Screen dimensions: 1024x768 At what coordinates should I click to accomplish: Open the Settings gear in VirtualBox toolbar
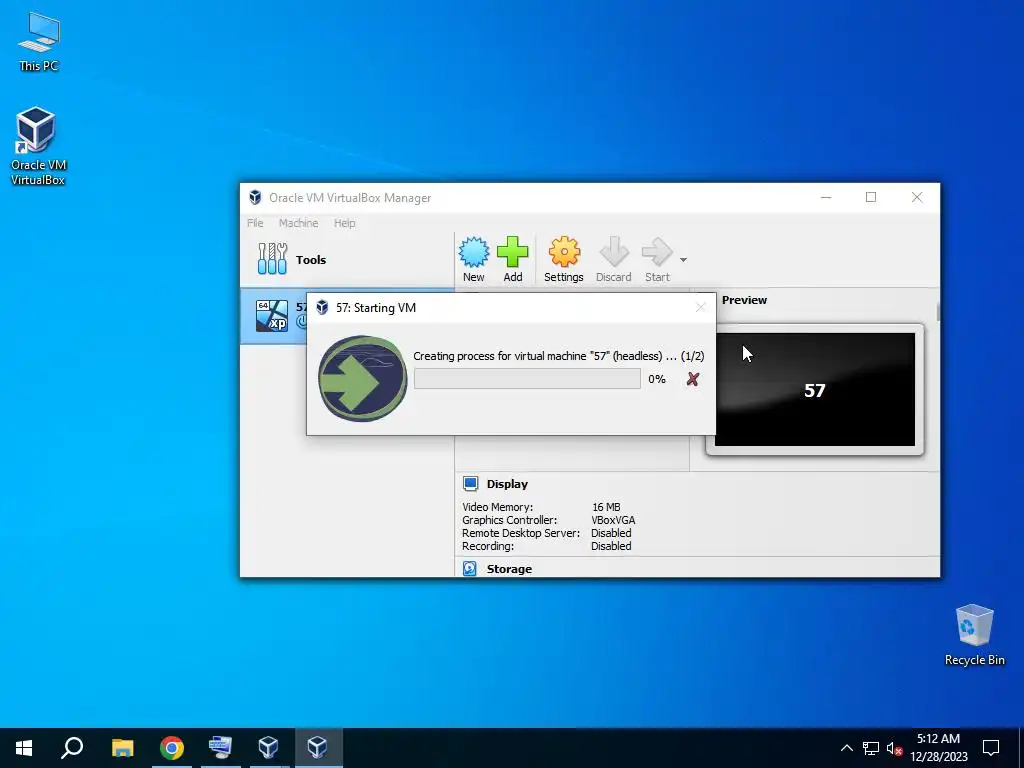[x=564, y=259]
